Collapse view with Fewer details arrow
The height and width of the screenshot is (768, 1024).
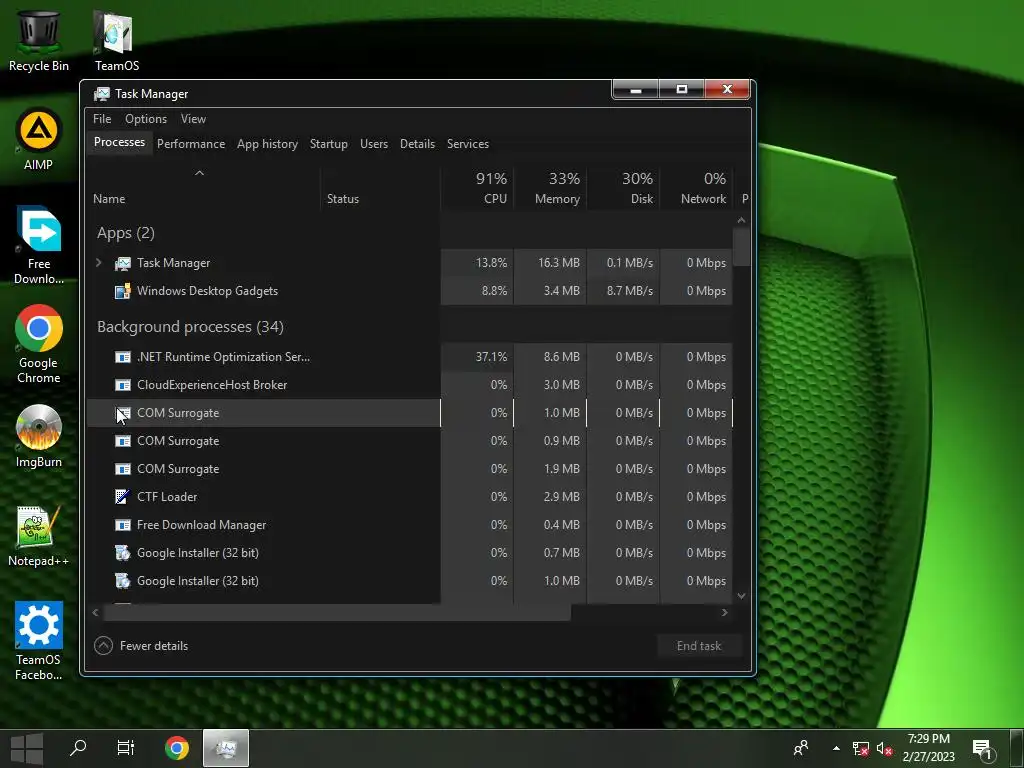click(x=103, y=646)
